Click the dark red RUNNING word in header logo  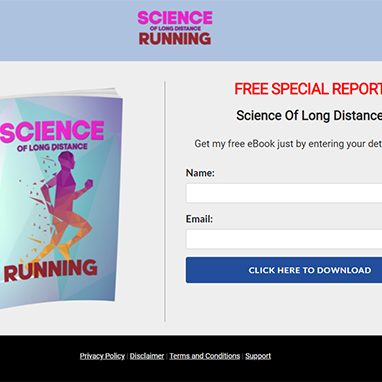pos(175,38)
